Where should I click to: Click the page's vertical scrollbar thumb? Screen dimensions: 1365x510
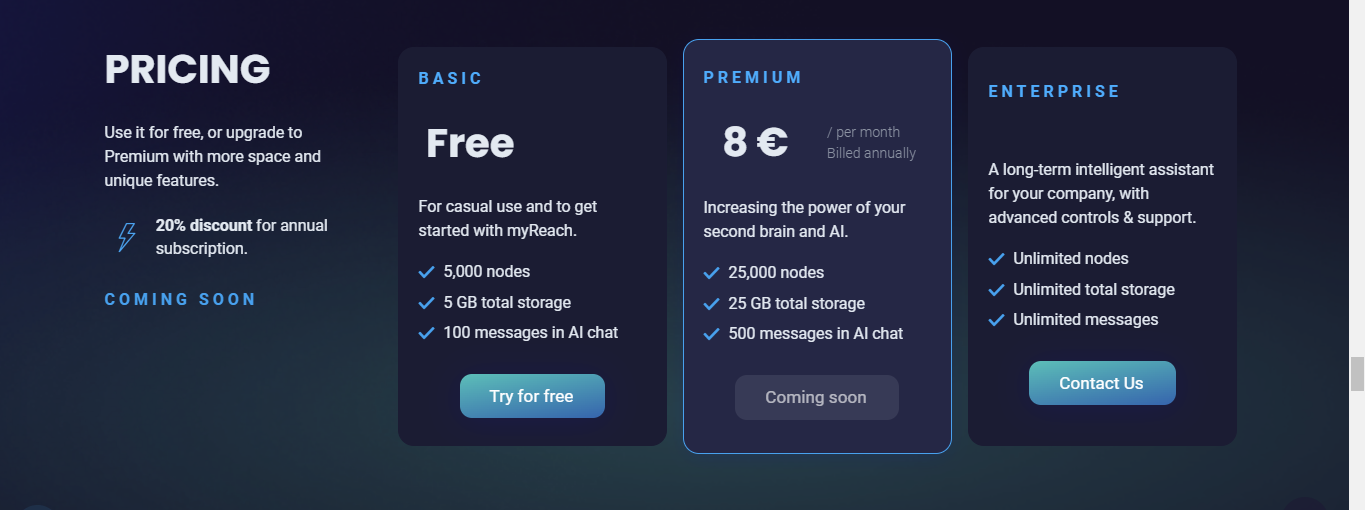[1357, 373]
